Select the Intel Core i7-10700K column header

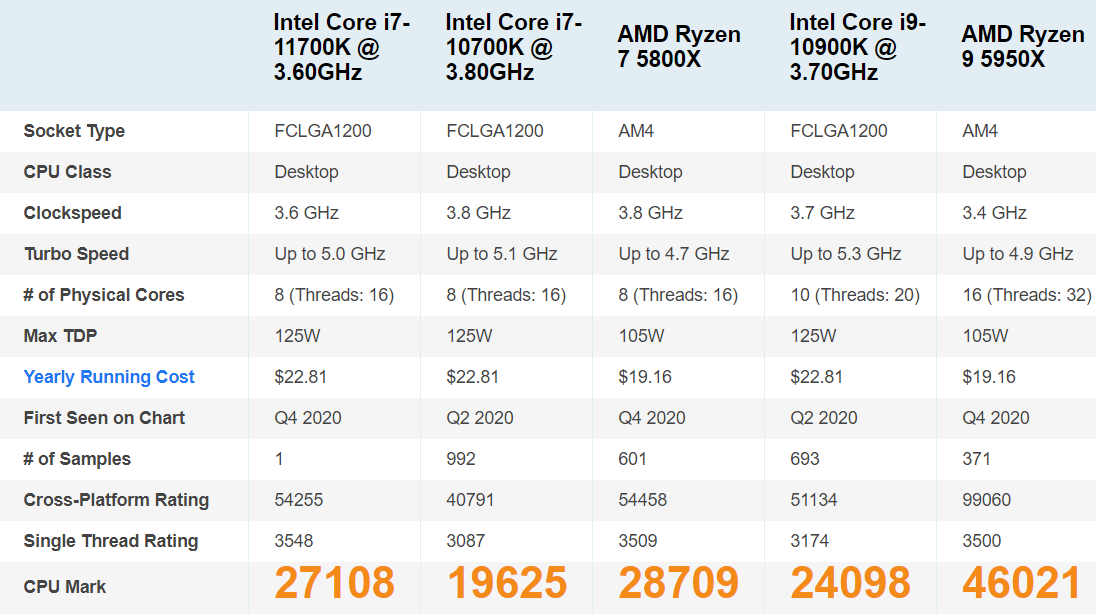click(514, 47)
